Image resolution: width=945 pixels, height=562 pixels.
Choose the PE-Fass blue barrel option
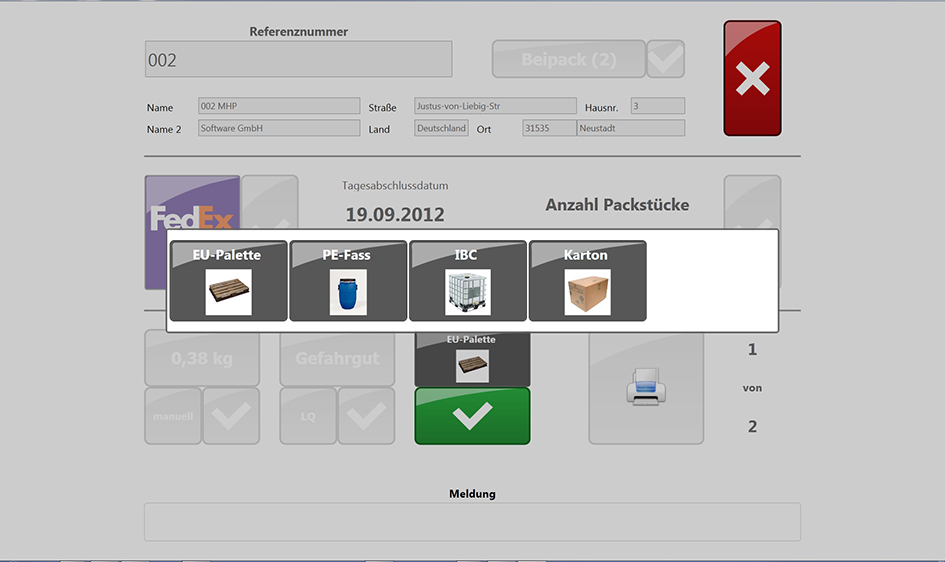click(x=348, y=281)
